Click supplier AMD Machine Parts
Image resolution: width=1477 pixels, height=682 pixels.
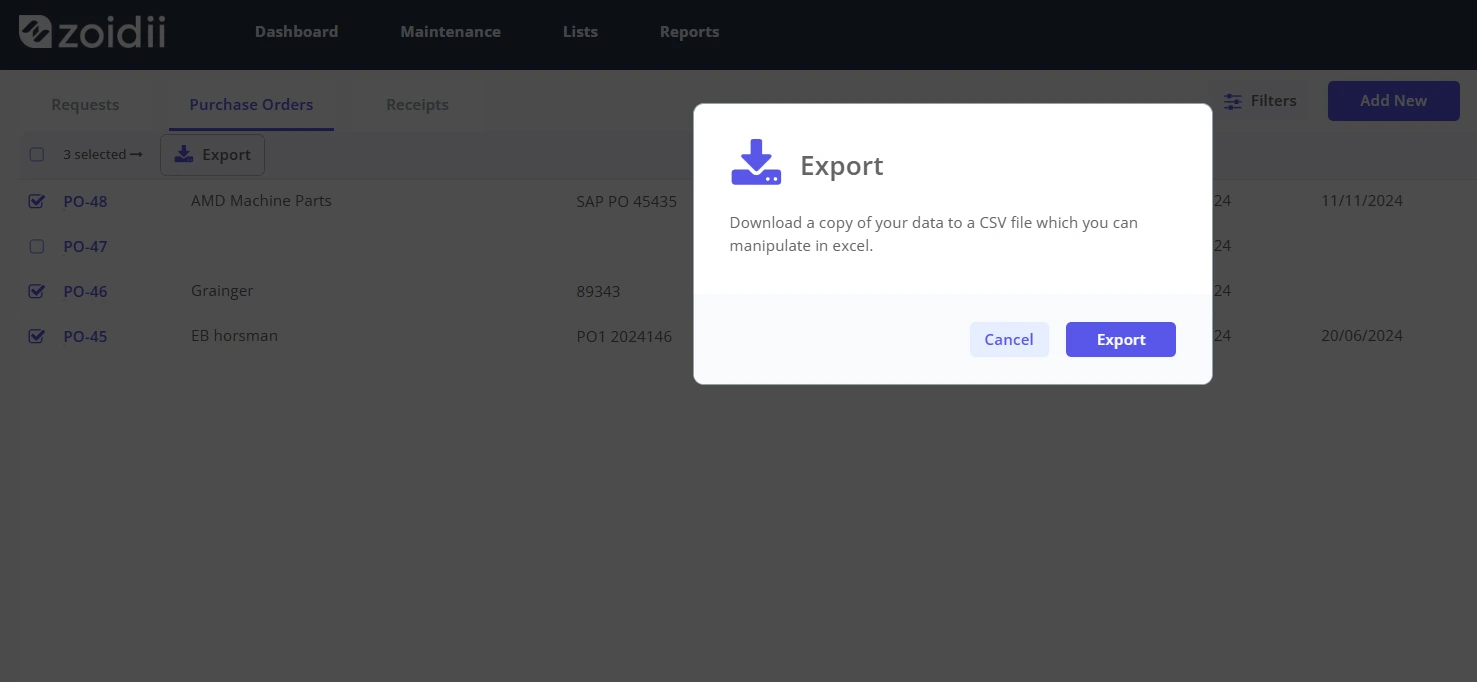(261, 200)
